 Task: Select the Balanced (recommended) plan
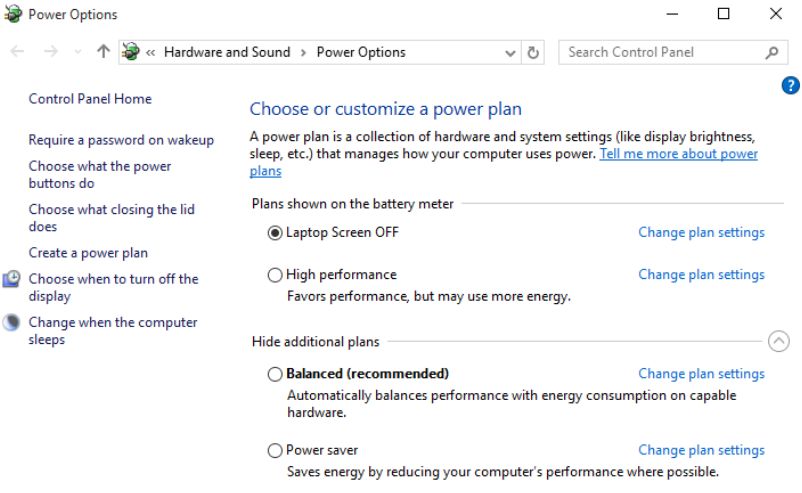click(275, 374)
